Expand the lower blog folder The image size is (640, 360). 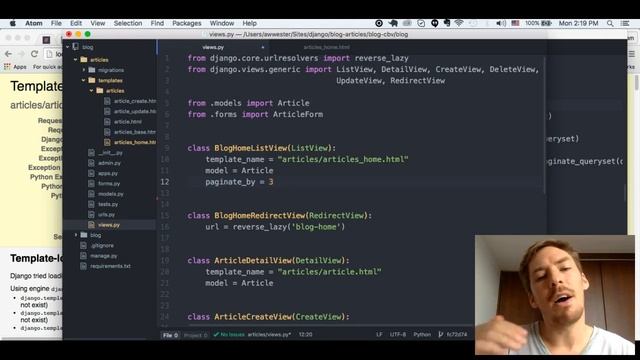[76, 235]
